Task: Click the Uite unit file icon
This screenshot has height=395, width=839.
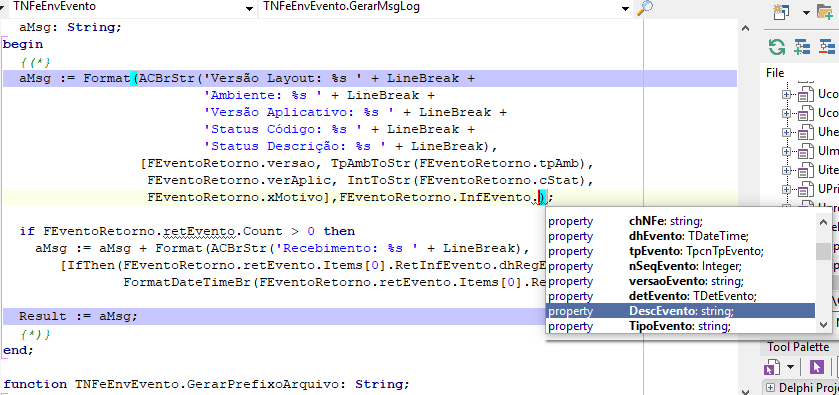Action: [805, 170]
